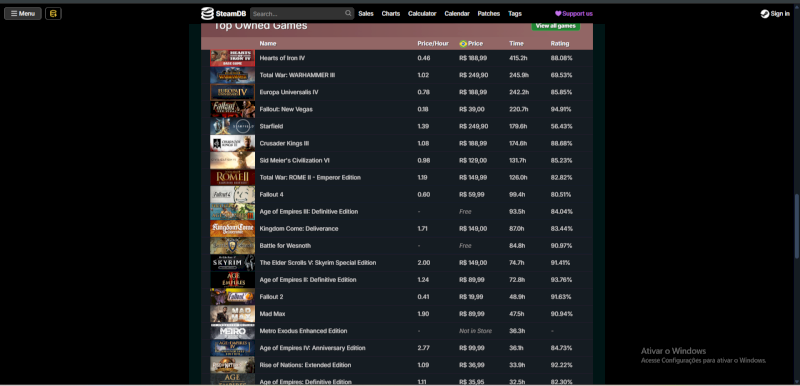The width and height of the screenshot is (800, 386).
Task: Open the SteamDB logo home link
Action: (224, 14)
